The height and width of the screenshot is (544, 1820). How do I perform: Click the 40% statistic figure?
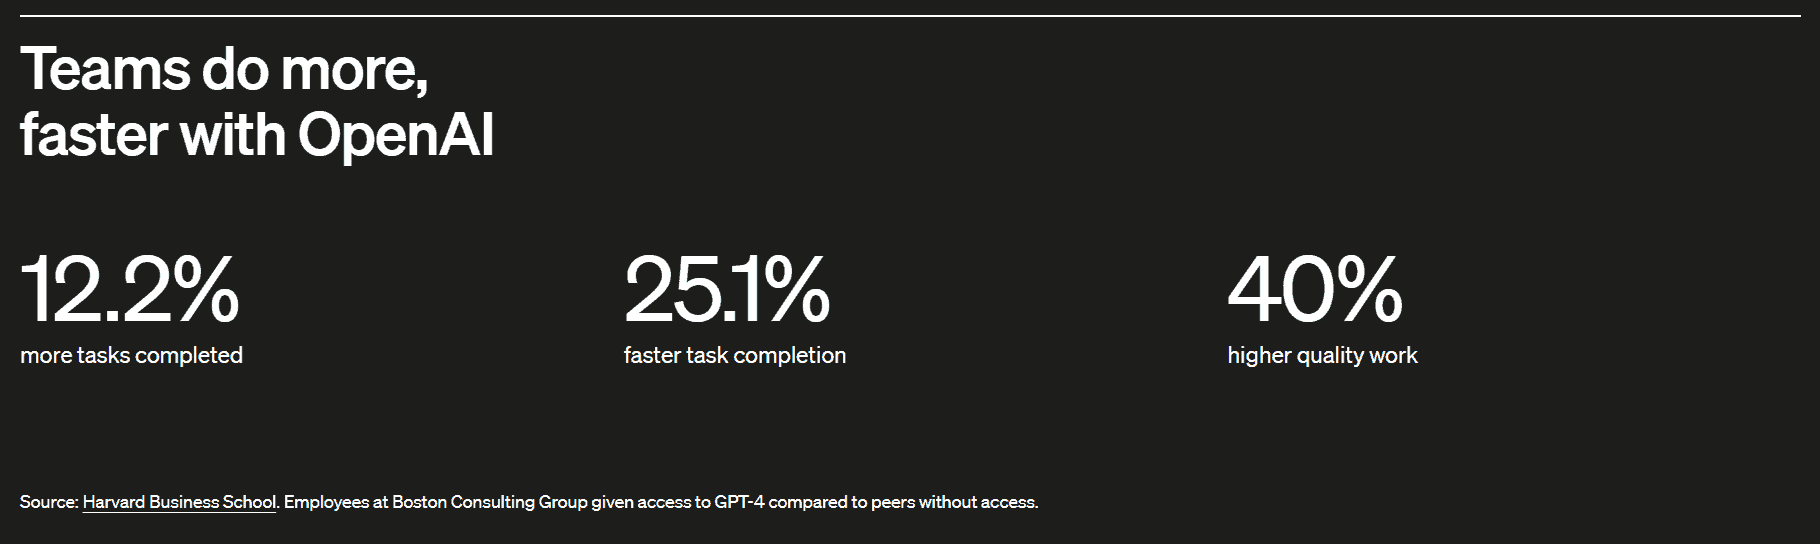[x=1315, y=290]
